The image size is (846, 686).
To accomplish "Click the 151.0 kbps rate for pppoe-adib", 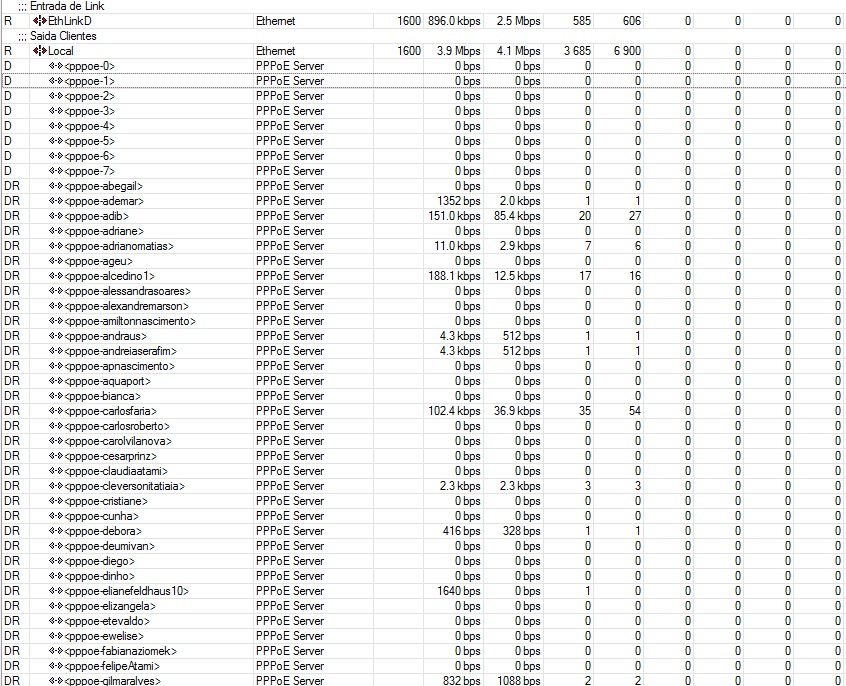I will point(454,216).
